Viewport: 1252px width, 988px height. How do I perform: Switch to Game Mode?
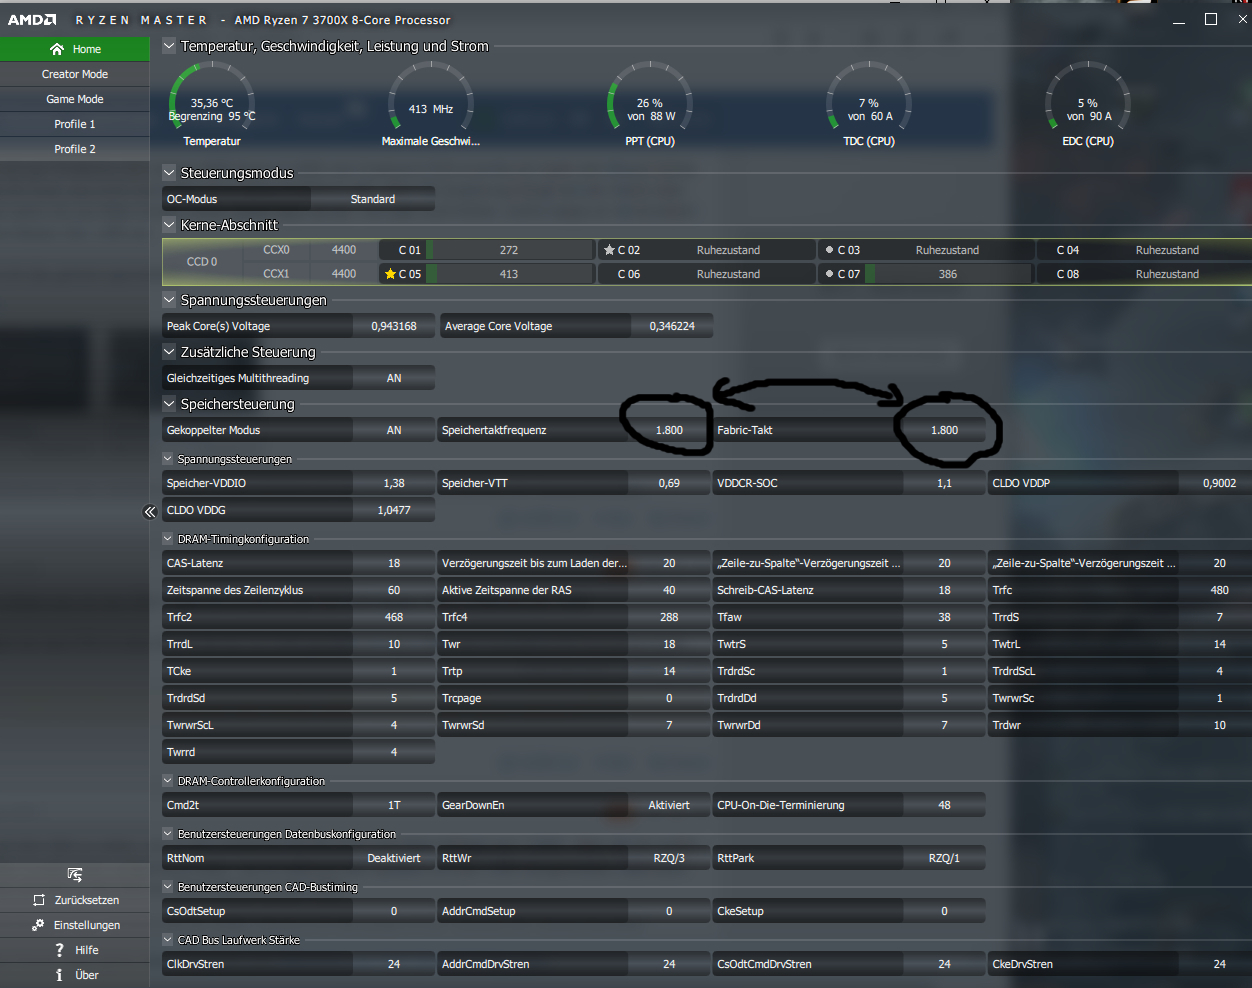coord(75,99)
